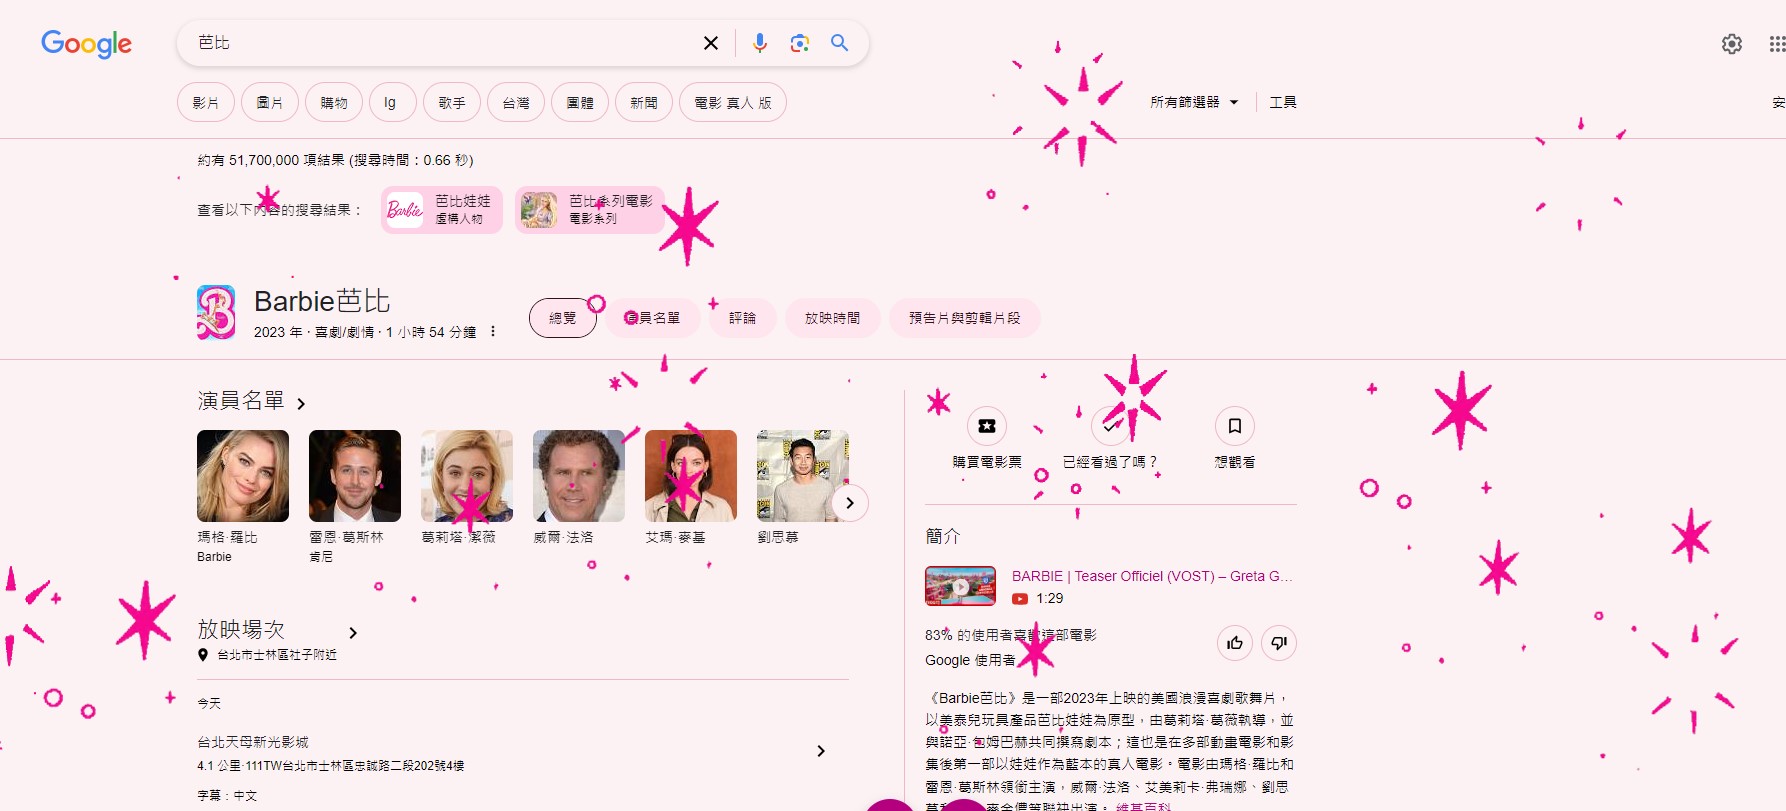
Task: Open the Buy movie tickets icon
Action: (987, 426)
